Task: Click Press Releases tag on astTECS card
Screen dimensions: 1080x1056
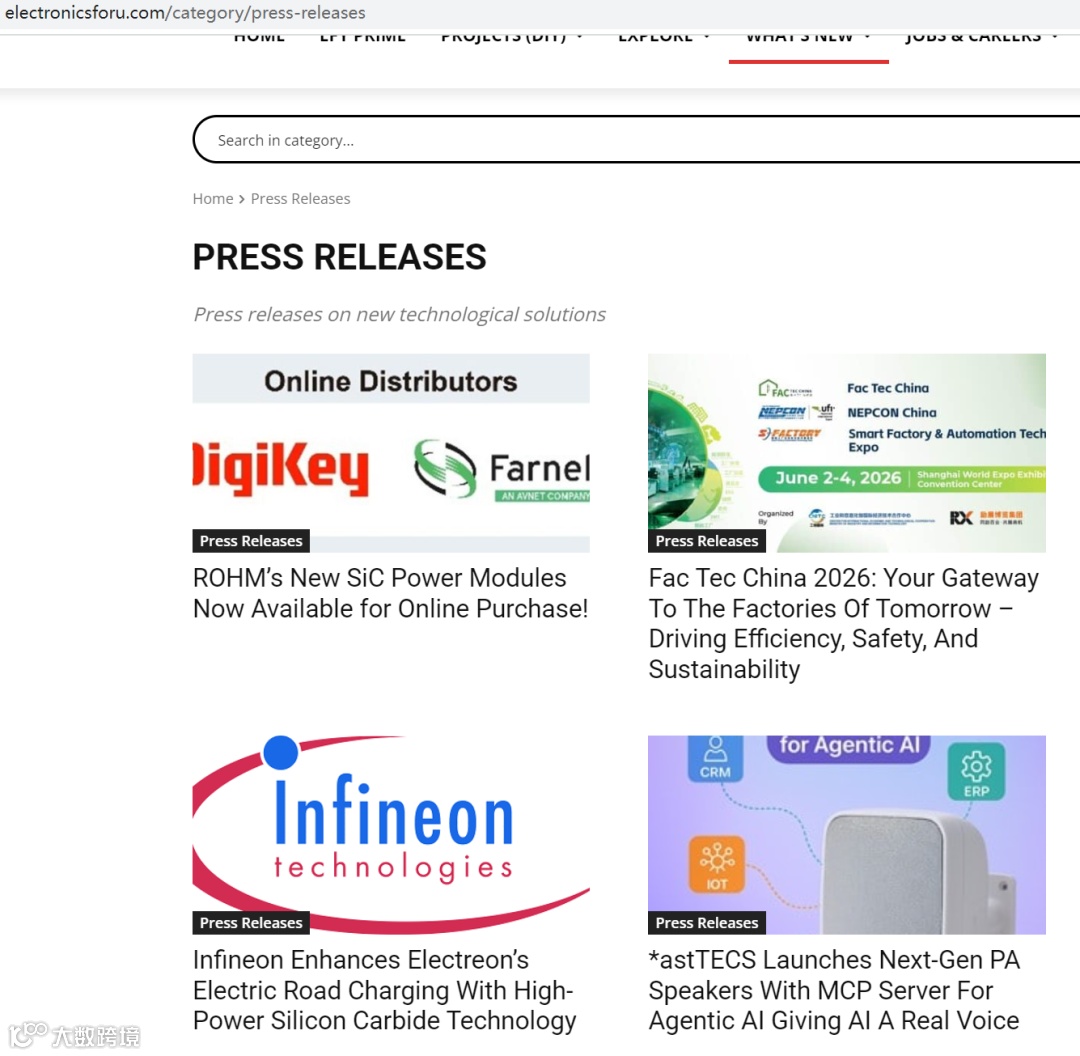Action: [707, 922]
